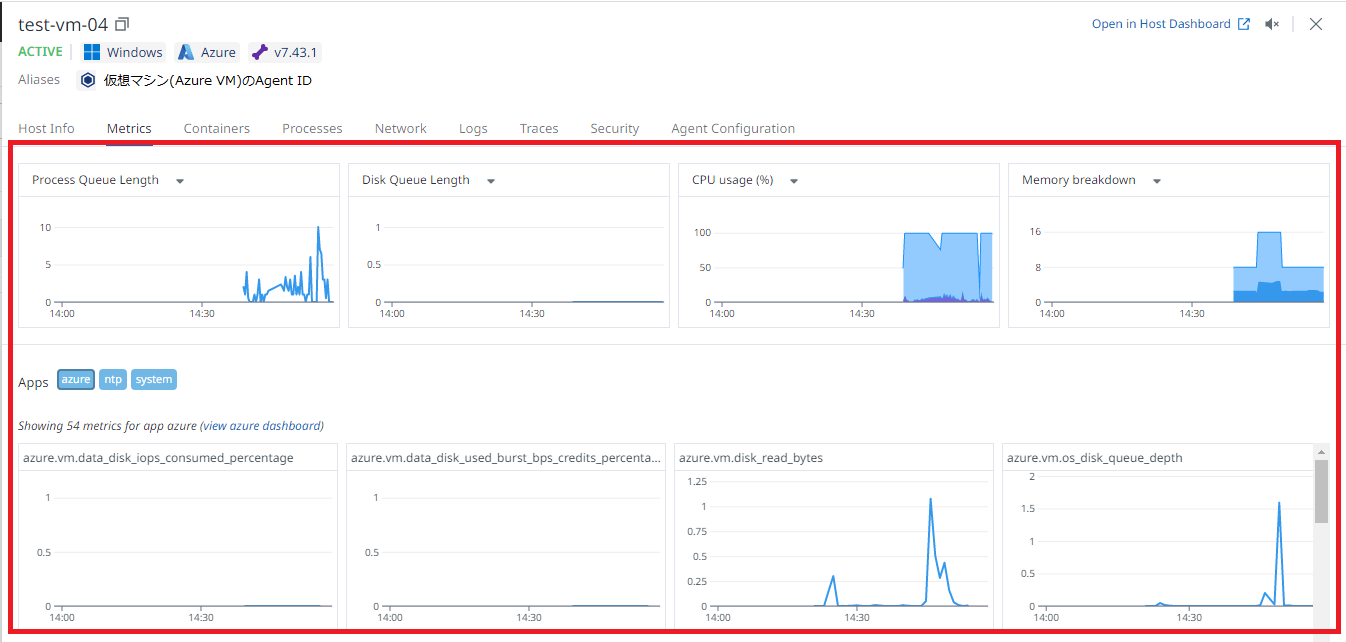Click the agent version v7.43.1 bone icon
This screenshot has height=642, width=1346.
tap(260, 52)
